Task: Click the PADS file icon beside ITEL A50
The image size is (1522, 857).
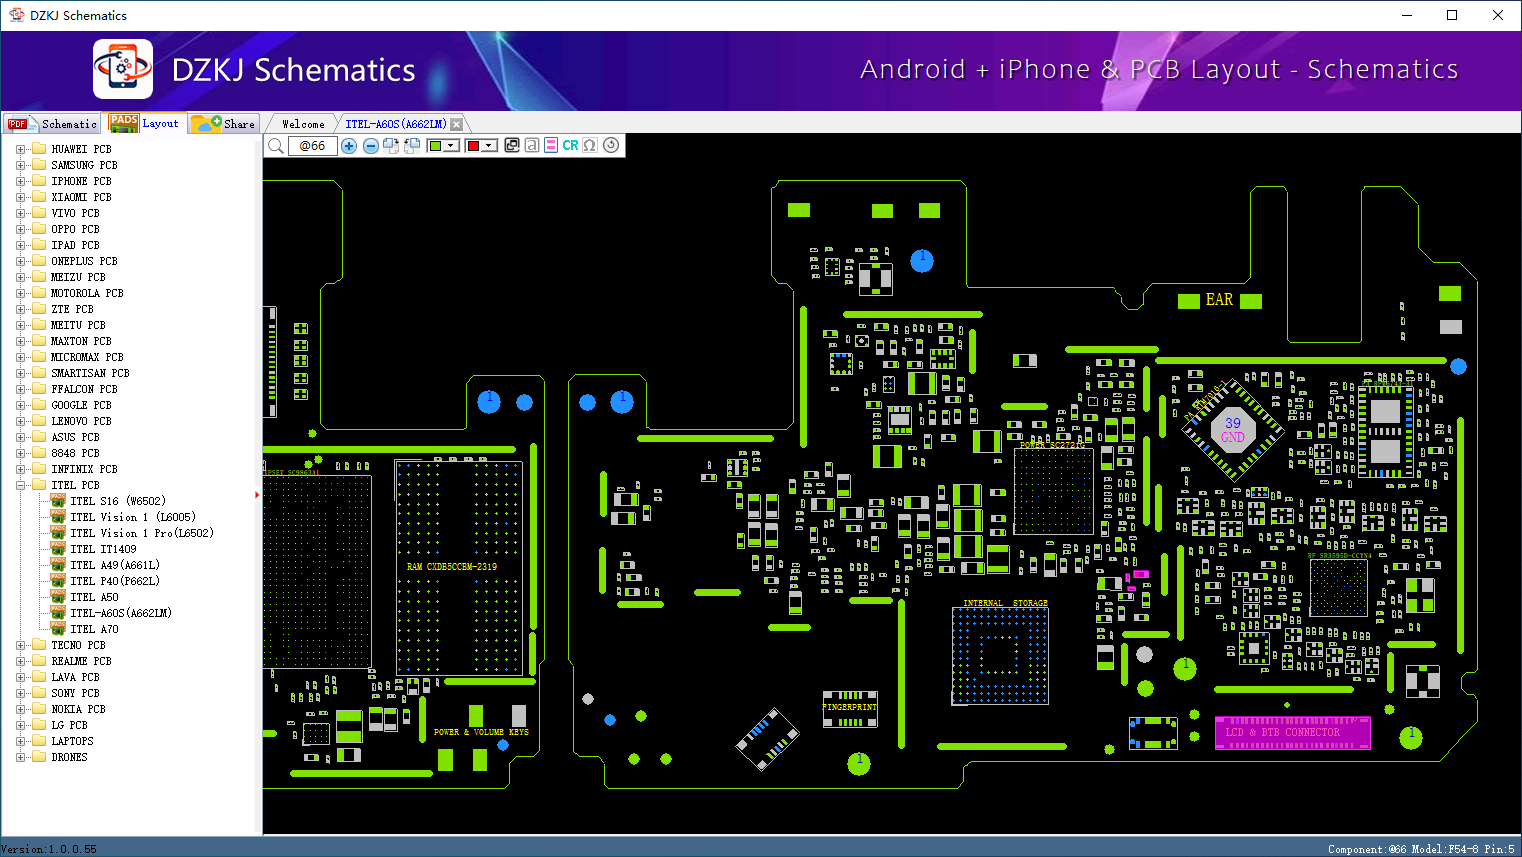Action: (x=58, y=597)
